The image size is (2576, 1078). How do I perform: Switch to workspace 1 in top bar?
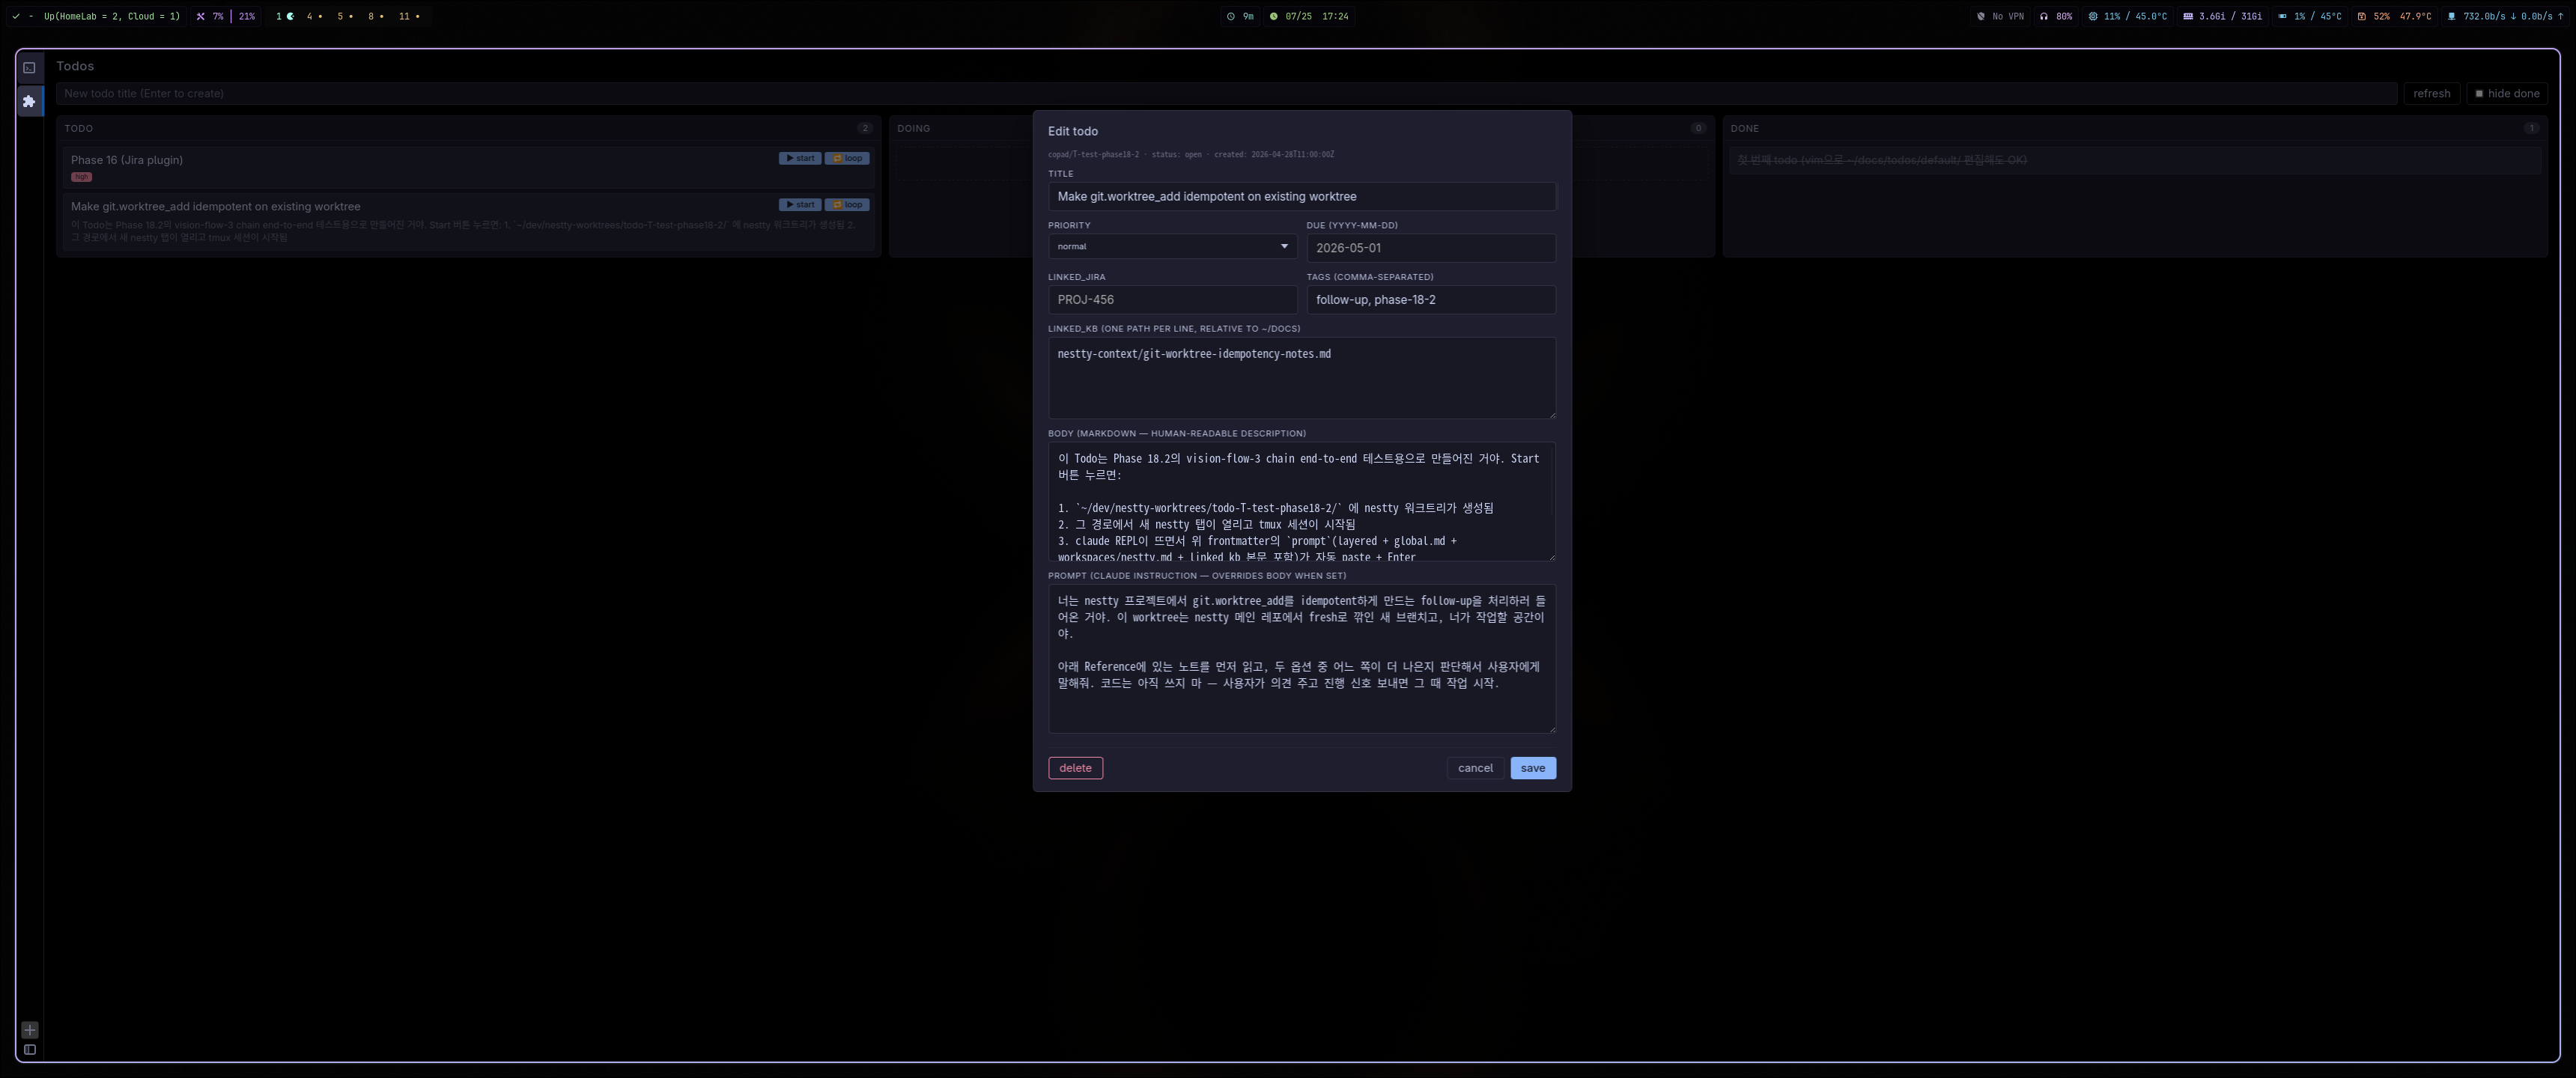tap(285, 16)
